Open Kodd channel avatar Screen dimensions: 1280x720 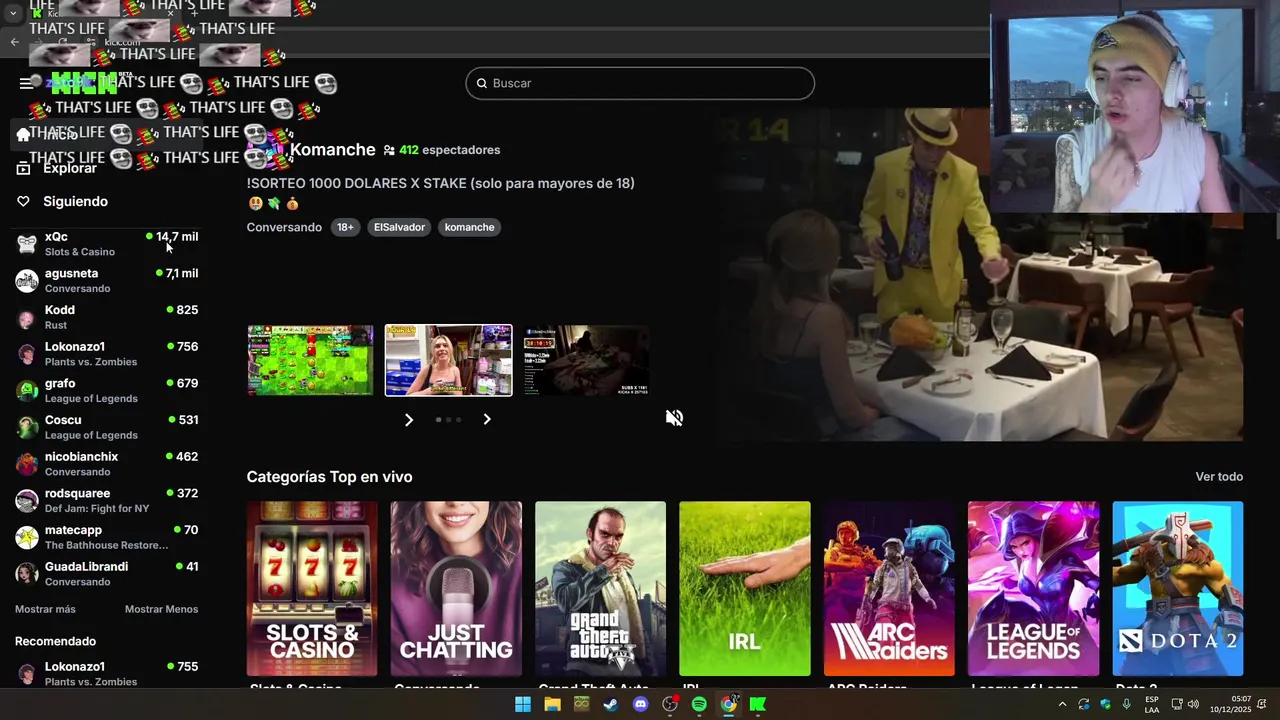pyautogui.click(x=27, y=317)
